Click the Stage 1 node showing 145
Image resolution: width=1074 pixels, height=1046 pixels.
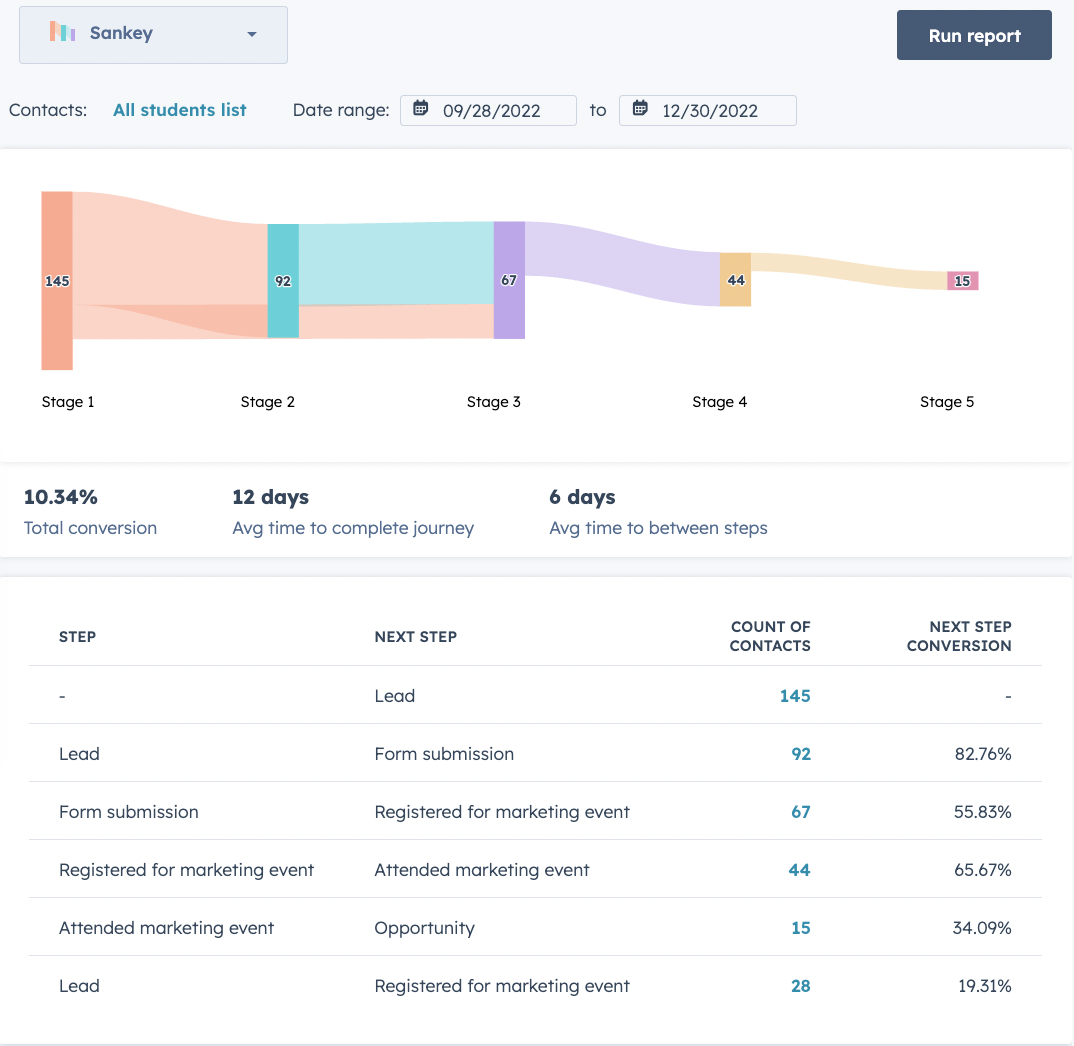[x=57, y=281]
